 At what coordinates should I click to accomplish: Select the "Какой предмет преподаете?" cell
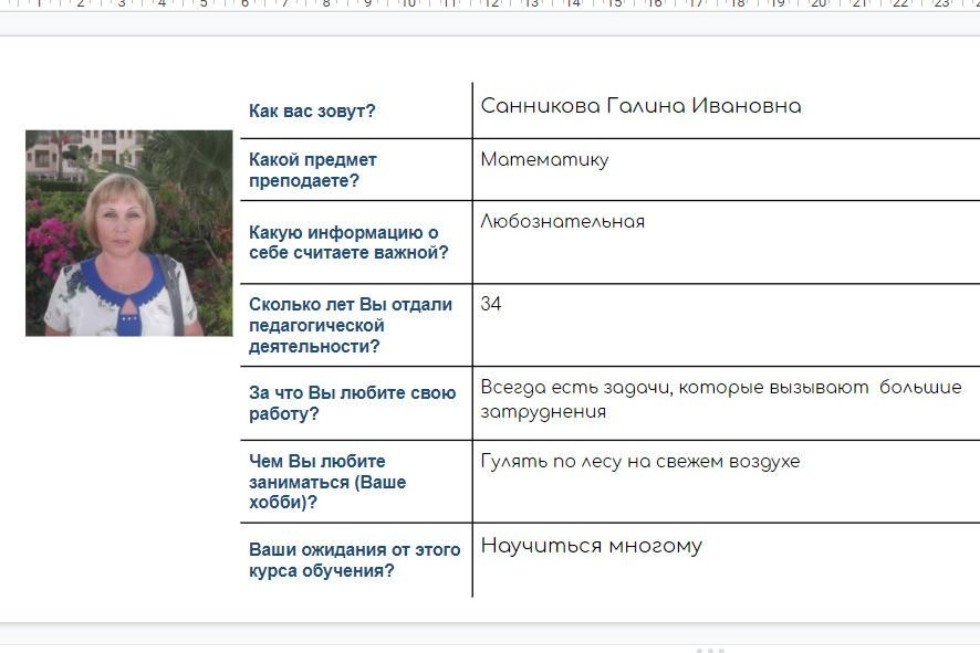point(312,170)
